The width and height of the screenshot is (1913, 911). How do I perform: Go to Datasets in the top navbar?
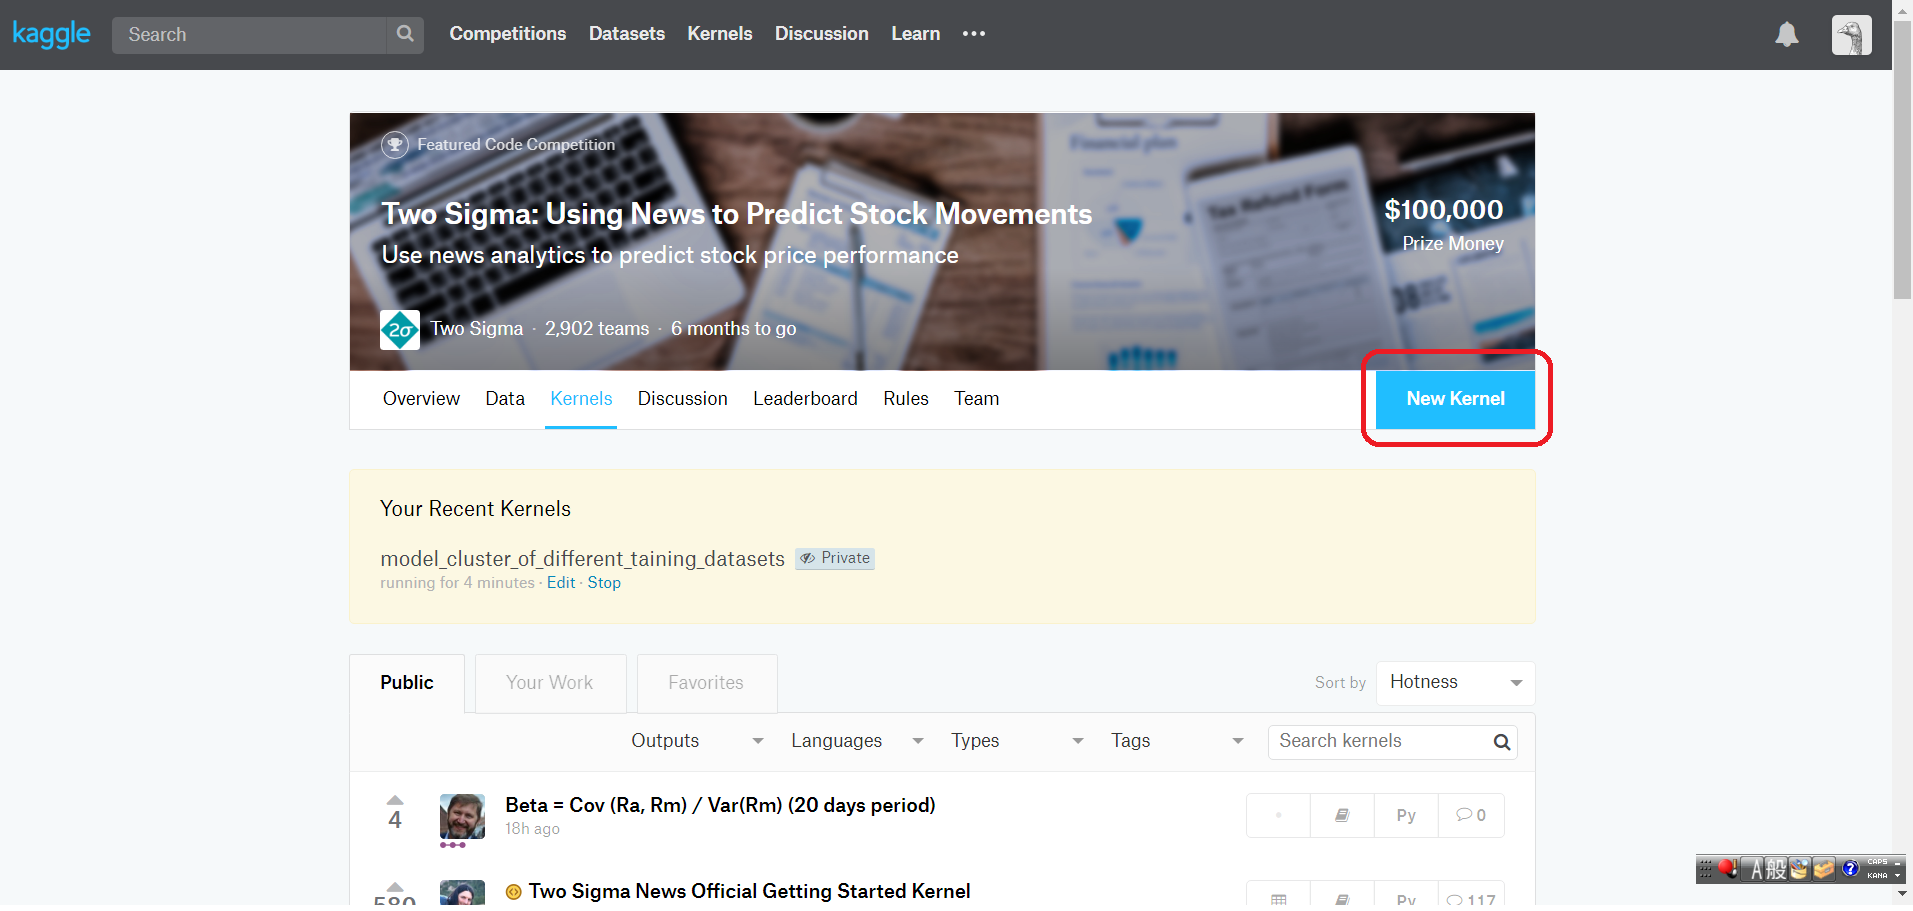click(627, 34)
